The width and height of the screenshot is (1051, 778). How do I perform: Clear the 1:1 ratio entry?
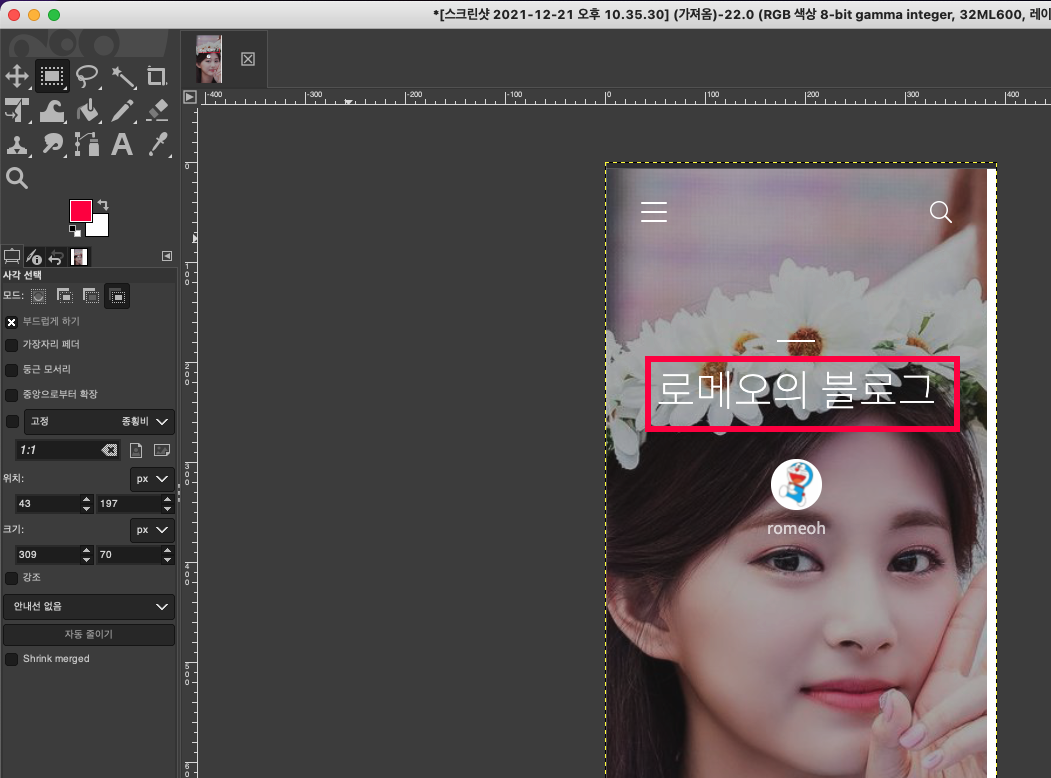pos(109,450)
